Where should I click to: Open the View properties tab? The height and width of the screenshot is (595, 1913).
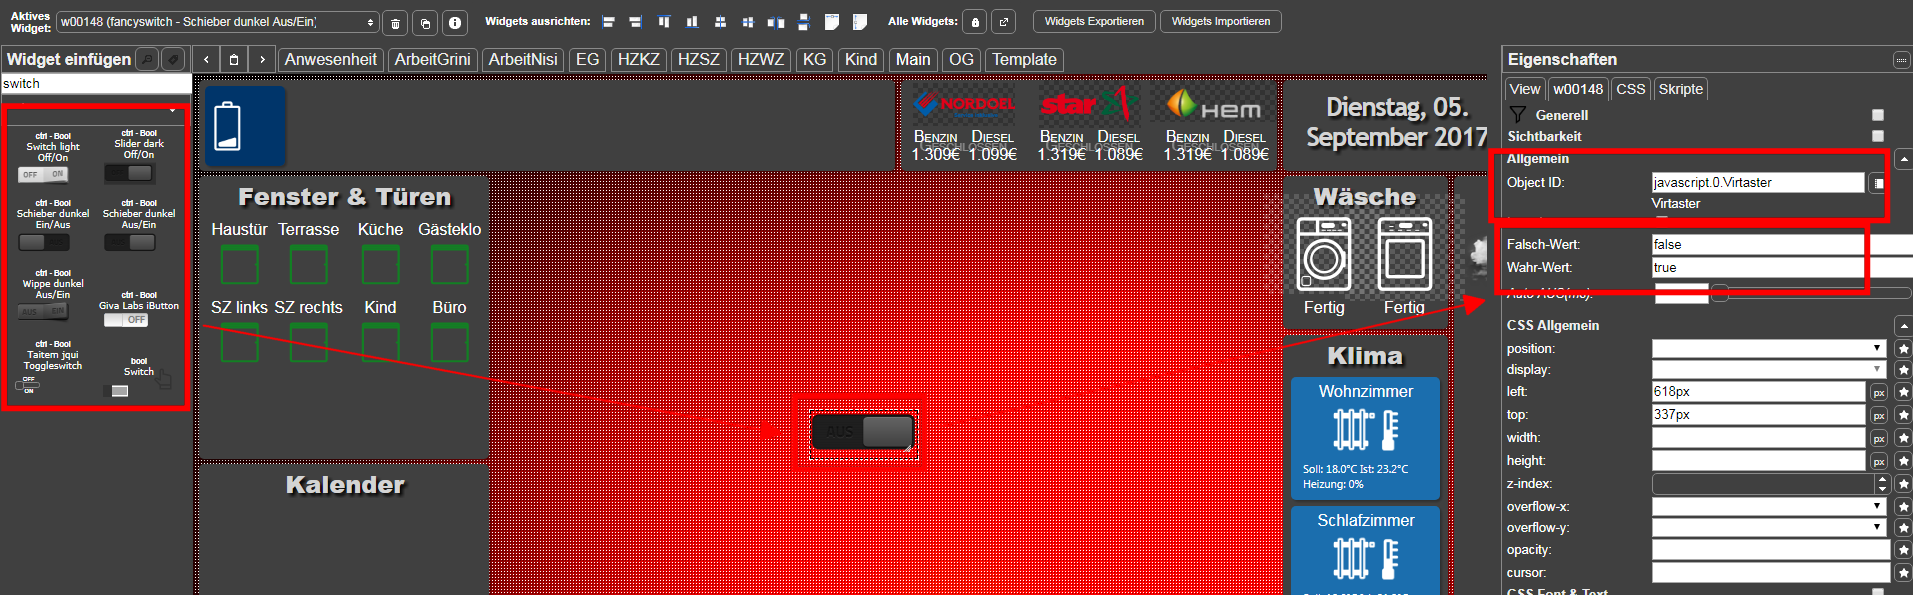[x=1525, y=89]
